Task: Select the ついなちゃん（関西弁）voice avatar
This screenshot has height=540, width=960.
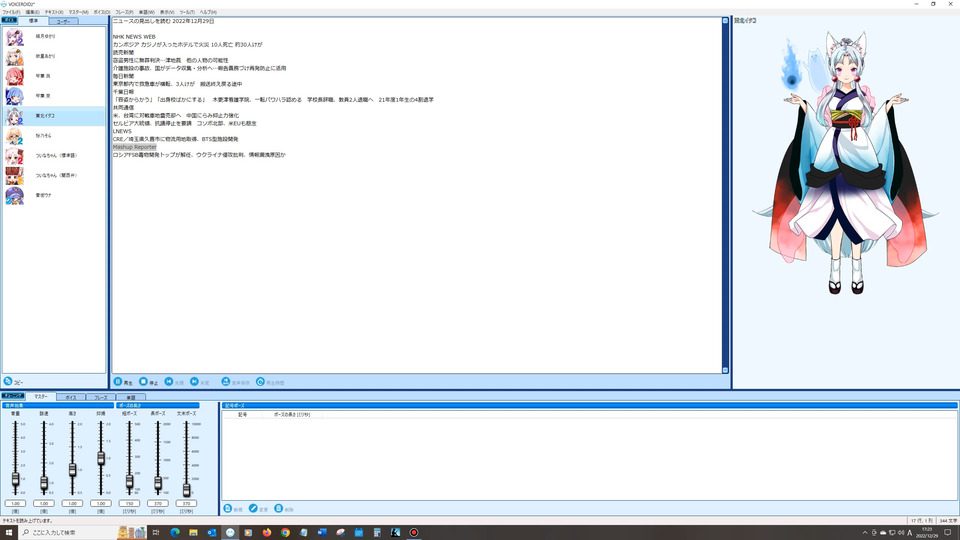Action: pyautogui.click(x=14, y=175)
